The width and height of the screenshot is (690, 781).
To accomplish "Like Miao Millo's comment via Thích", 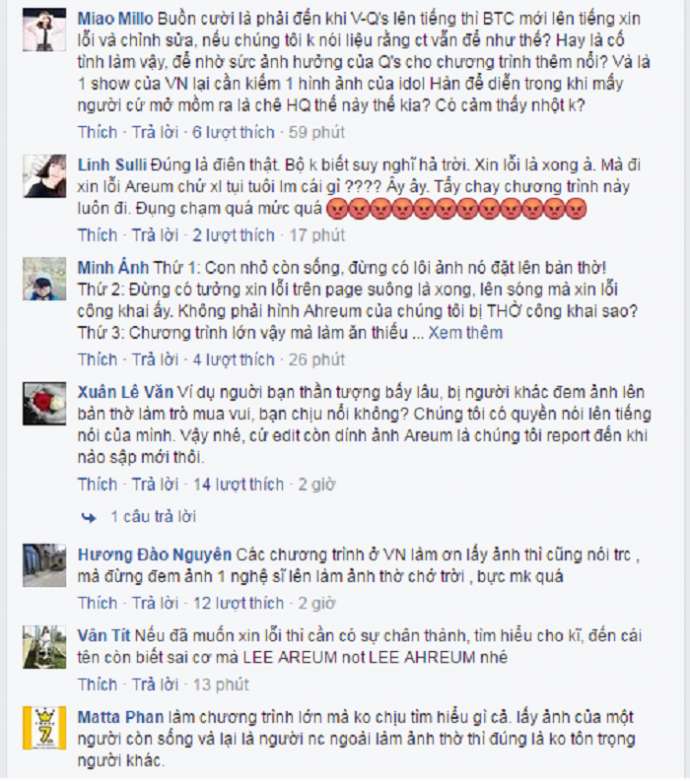I will [x=97, y=132].
